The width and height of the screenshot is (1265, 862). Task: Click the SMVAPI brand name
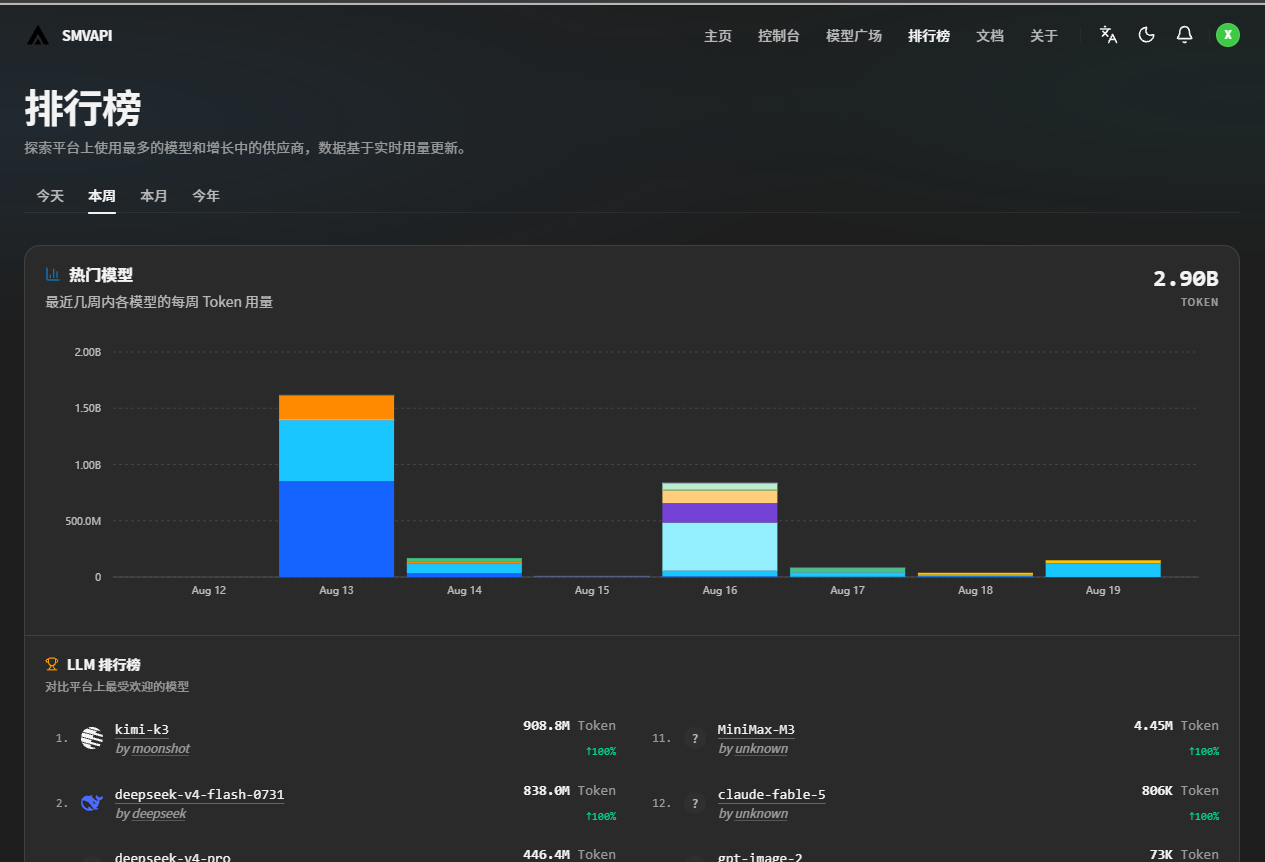point(87,35)
